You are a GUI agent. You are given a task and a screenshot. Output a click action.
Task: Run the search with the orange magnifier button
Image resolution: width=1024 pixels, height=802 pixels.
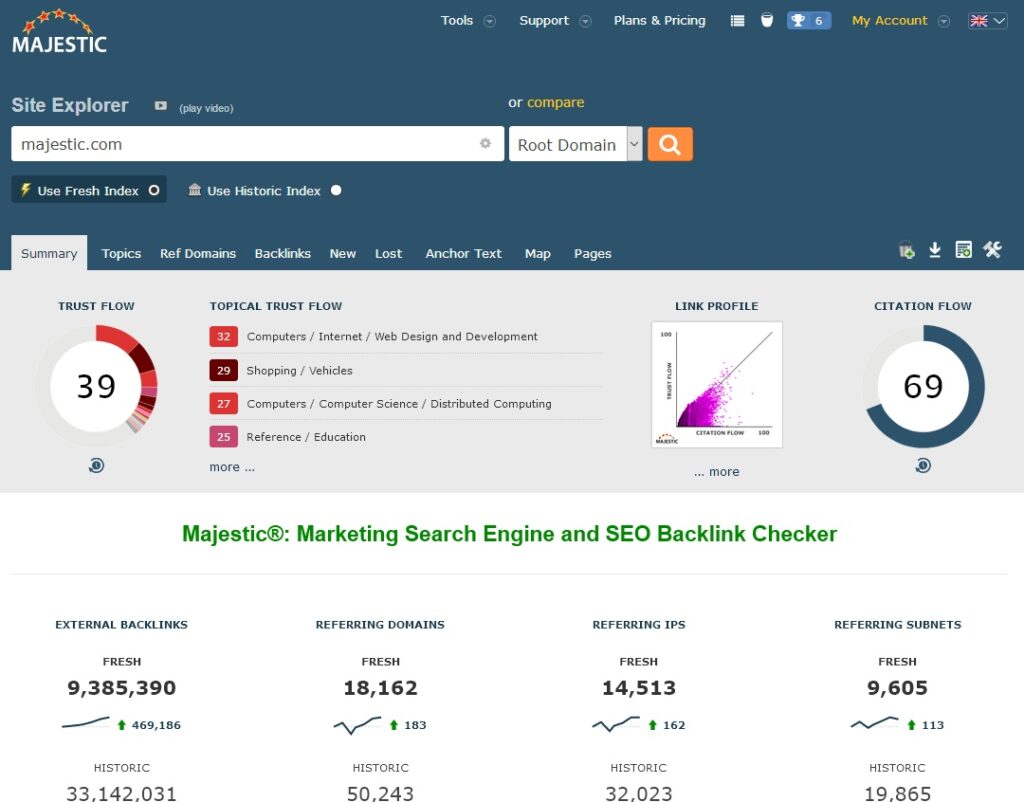point(670,144)
